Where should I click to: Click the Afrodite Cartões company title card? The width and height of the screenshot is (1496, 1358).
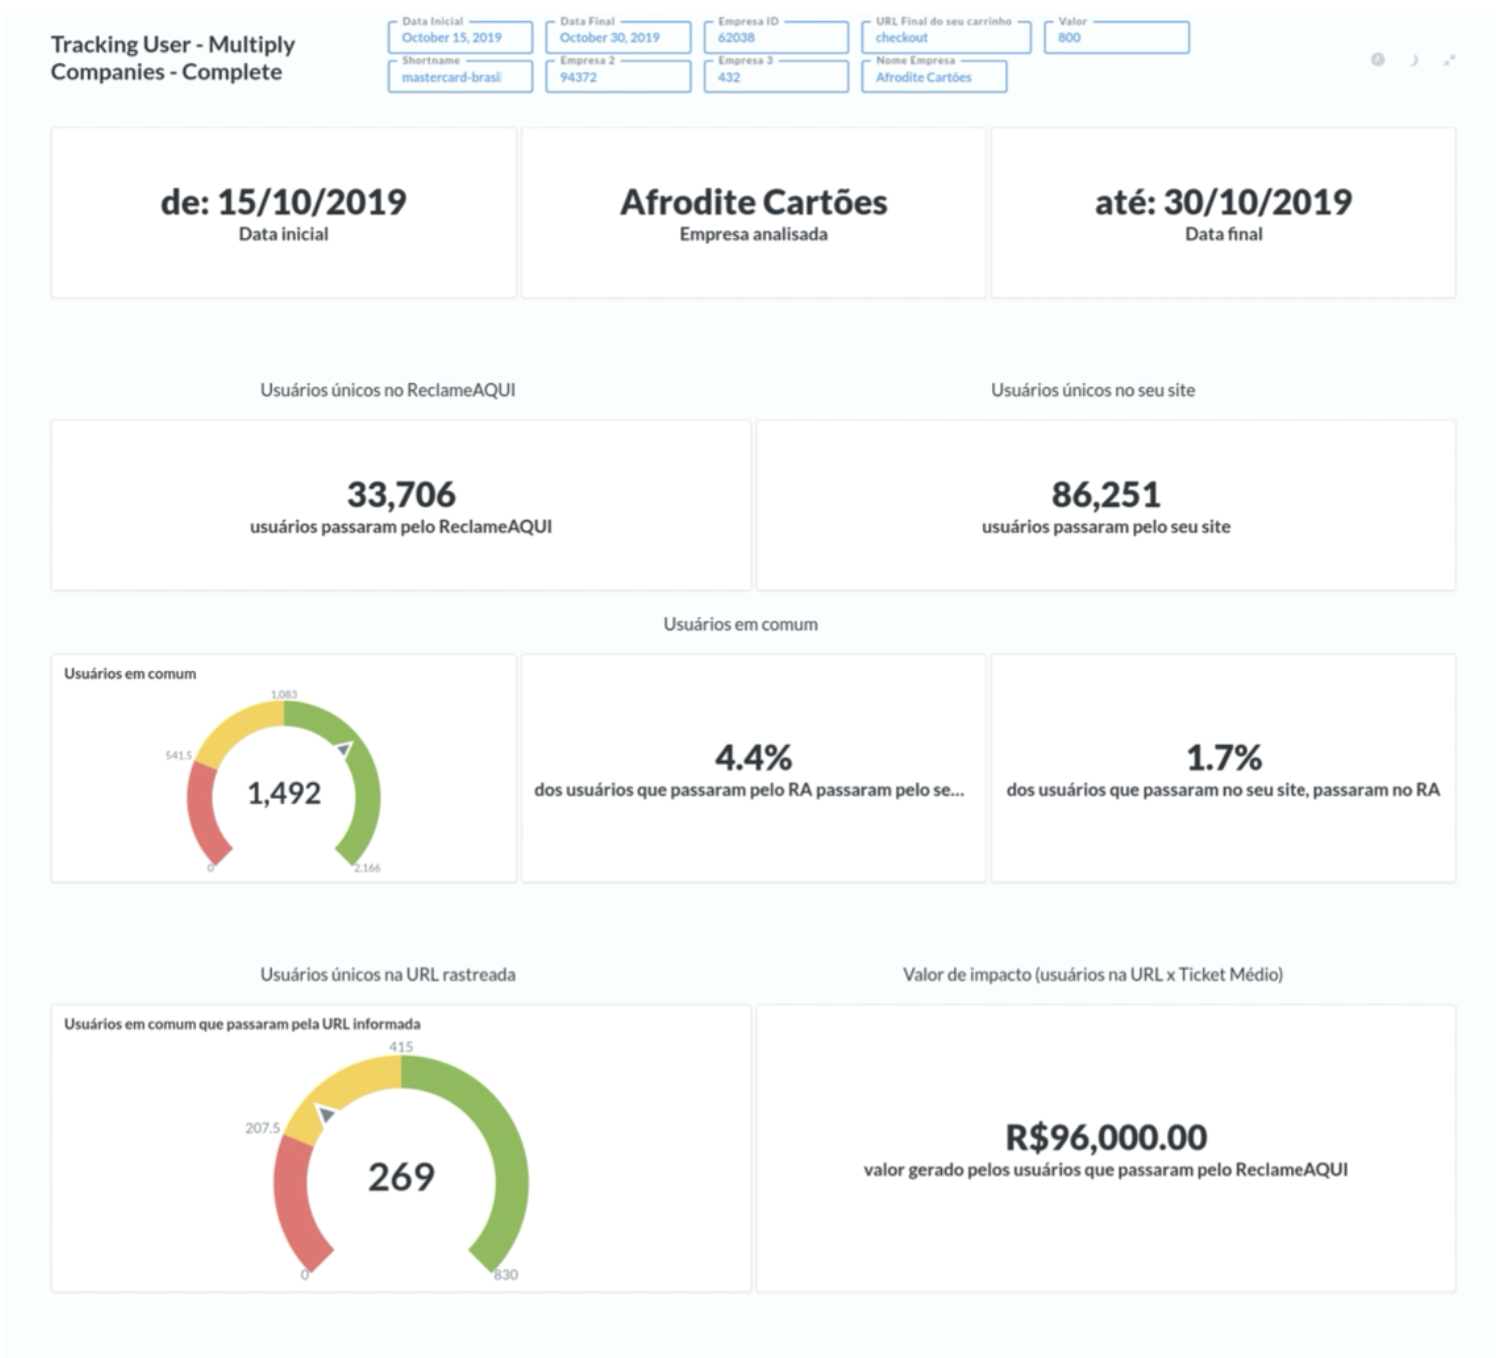point(754,212)
